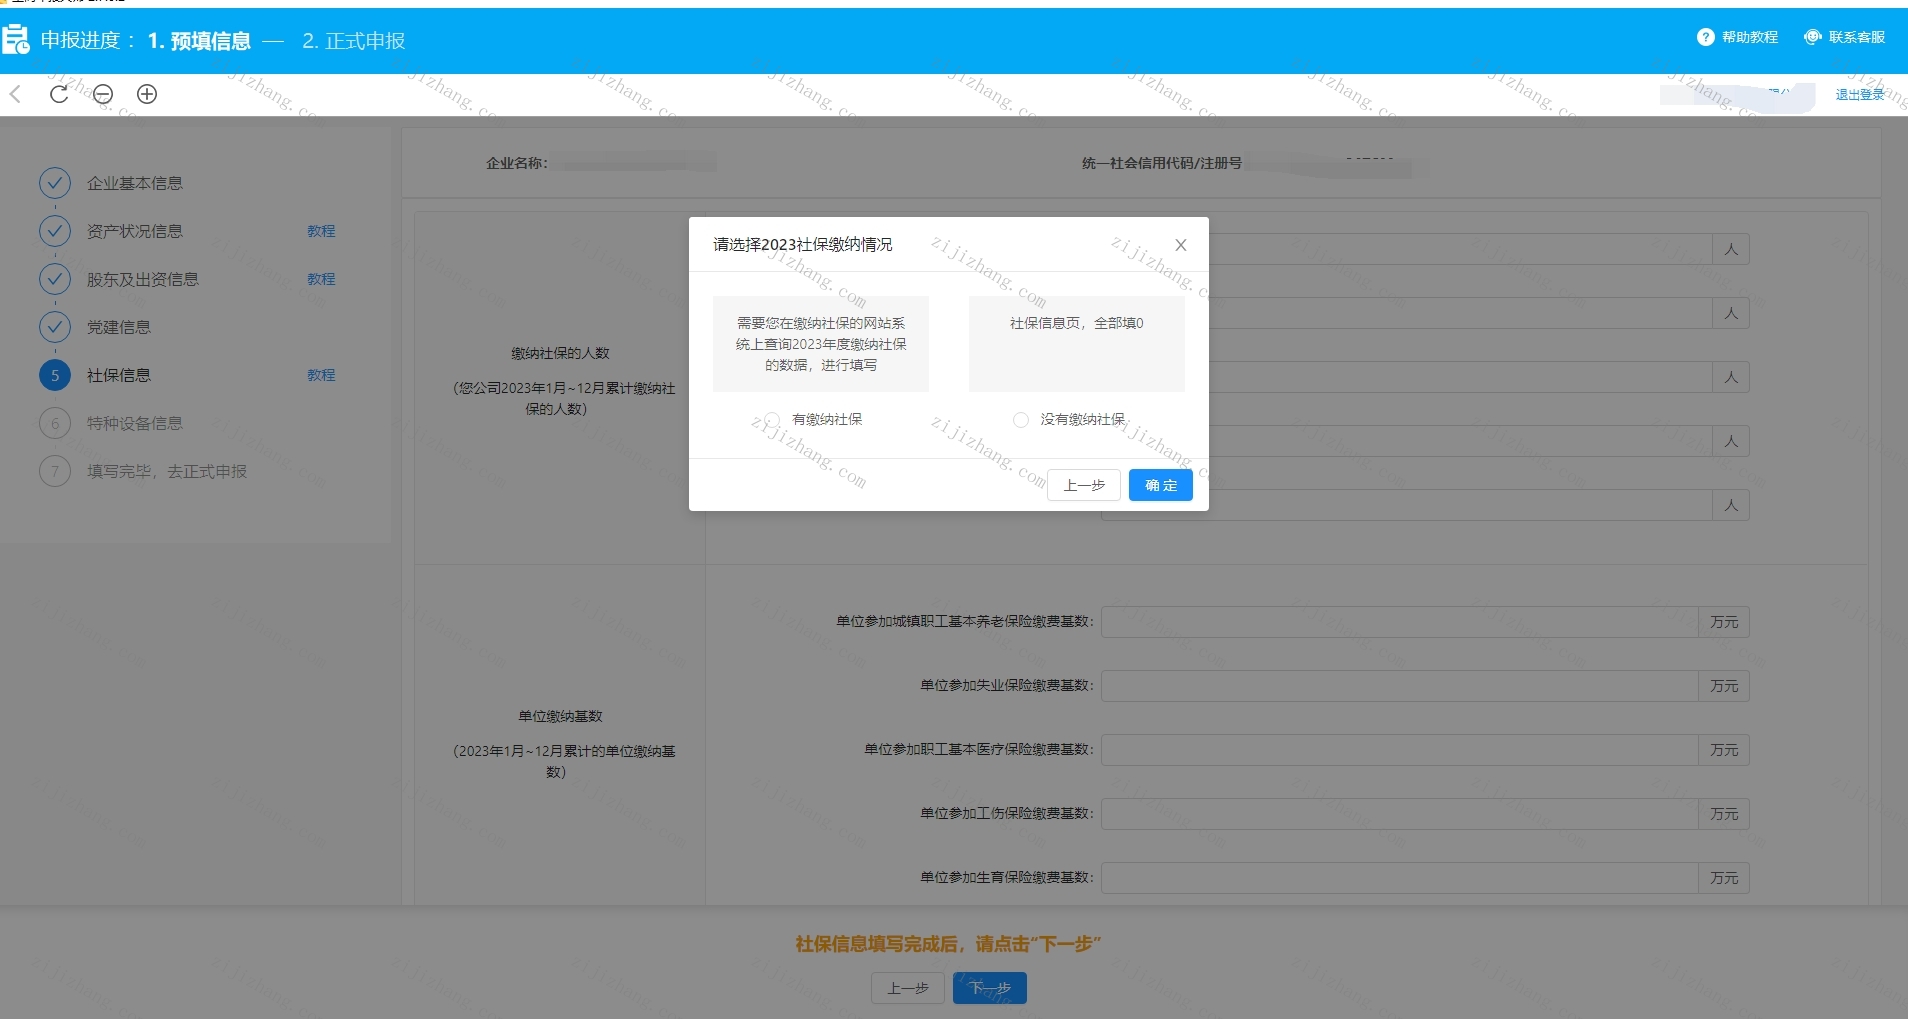Click the page bottom 上一步 button

(908, 988)
